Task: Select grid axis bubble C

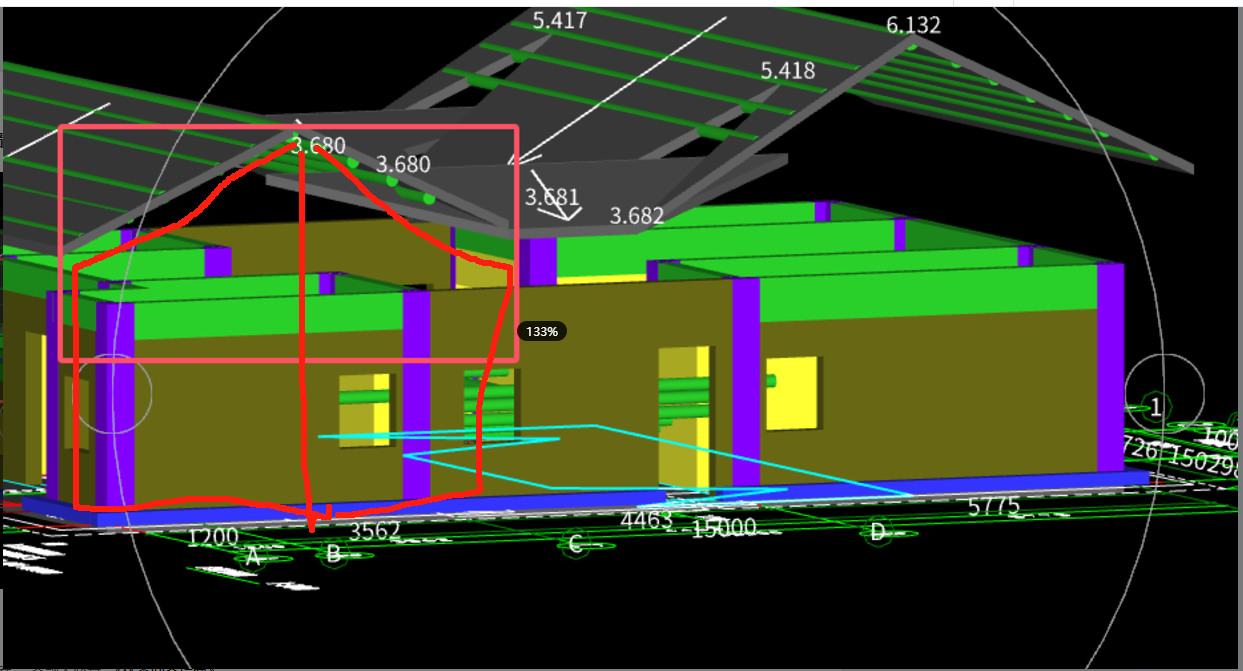Action: 575,545
